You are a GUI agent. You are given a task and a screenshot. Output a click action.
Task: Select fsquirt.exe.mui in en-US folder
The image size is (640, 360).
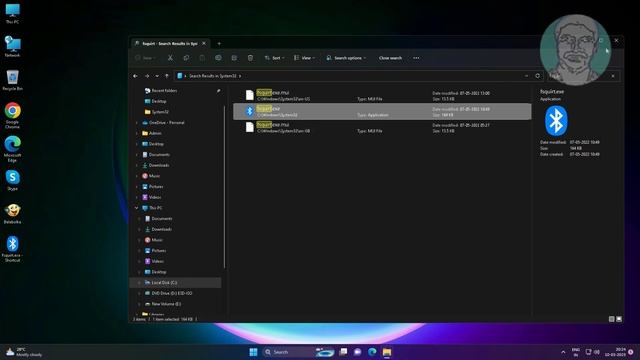(x=382, y=96)
